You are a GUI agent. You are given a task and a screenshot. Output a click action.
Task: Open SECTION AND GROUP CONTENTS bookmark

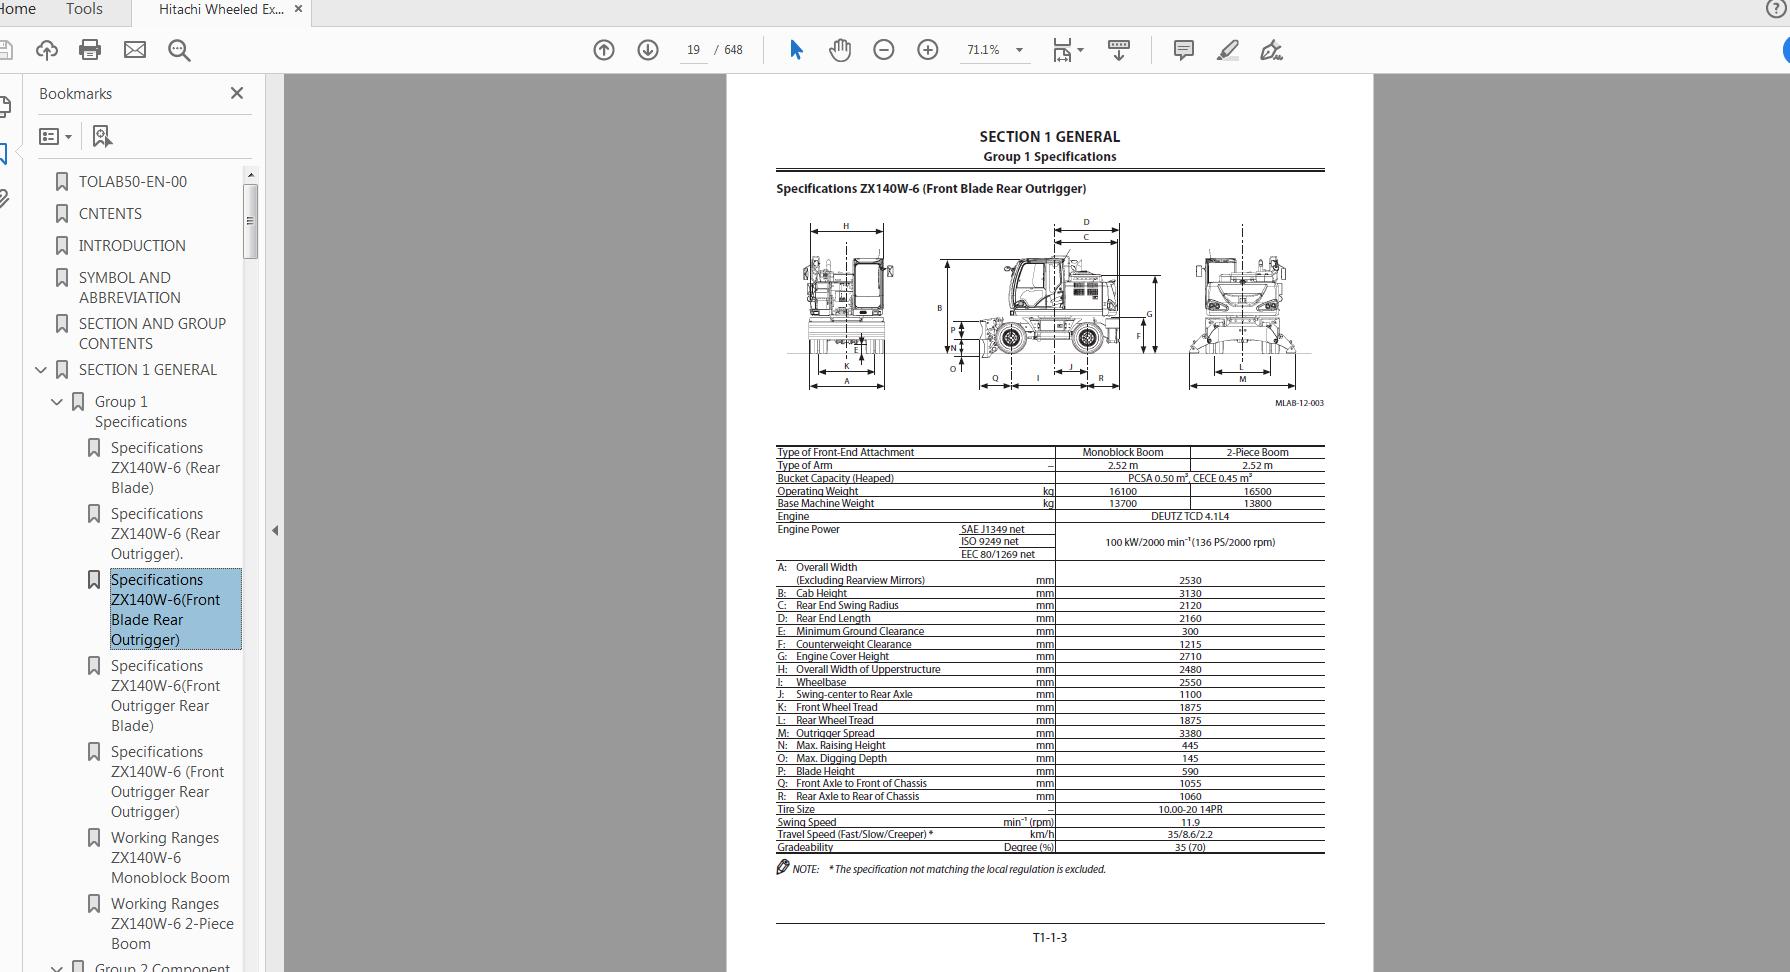click(152, 334)
